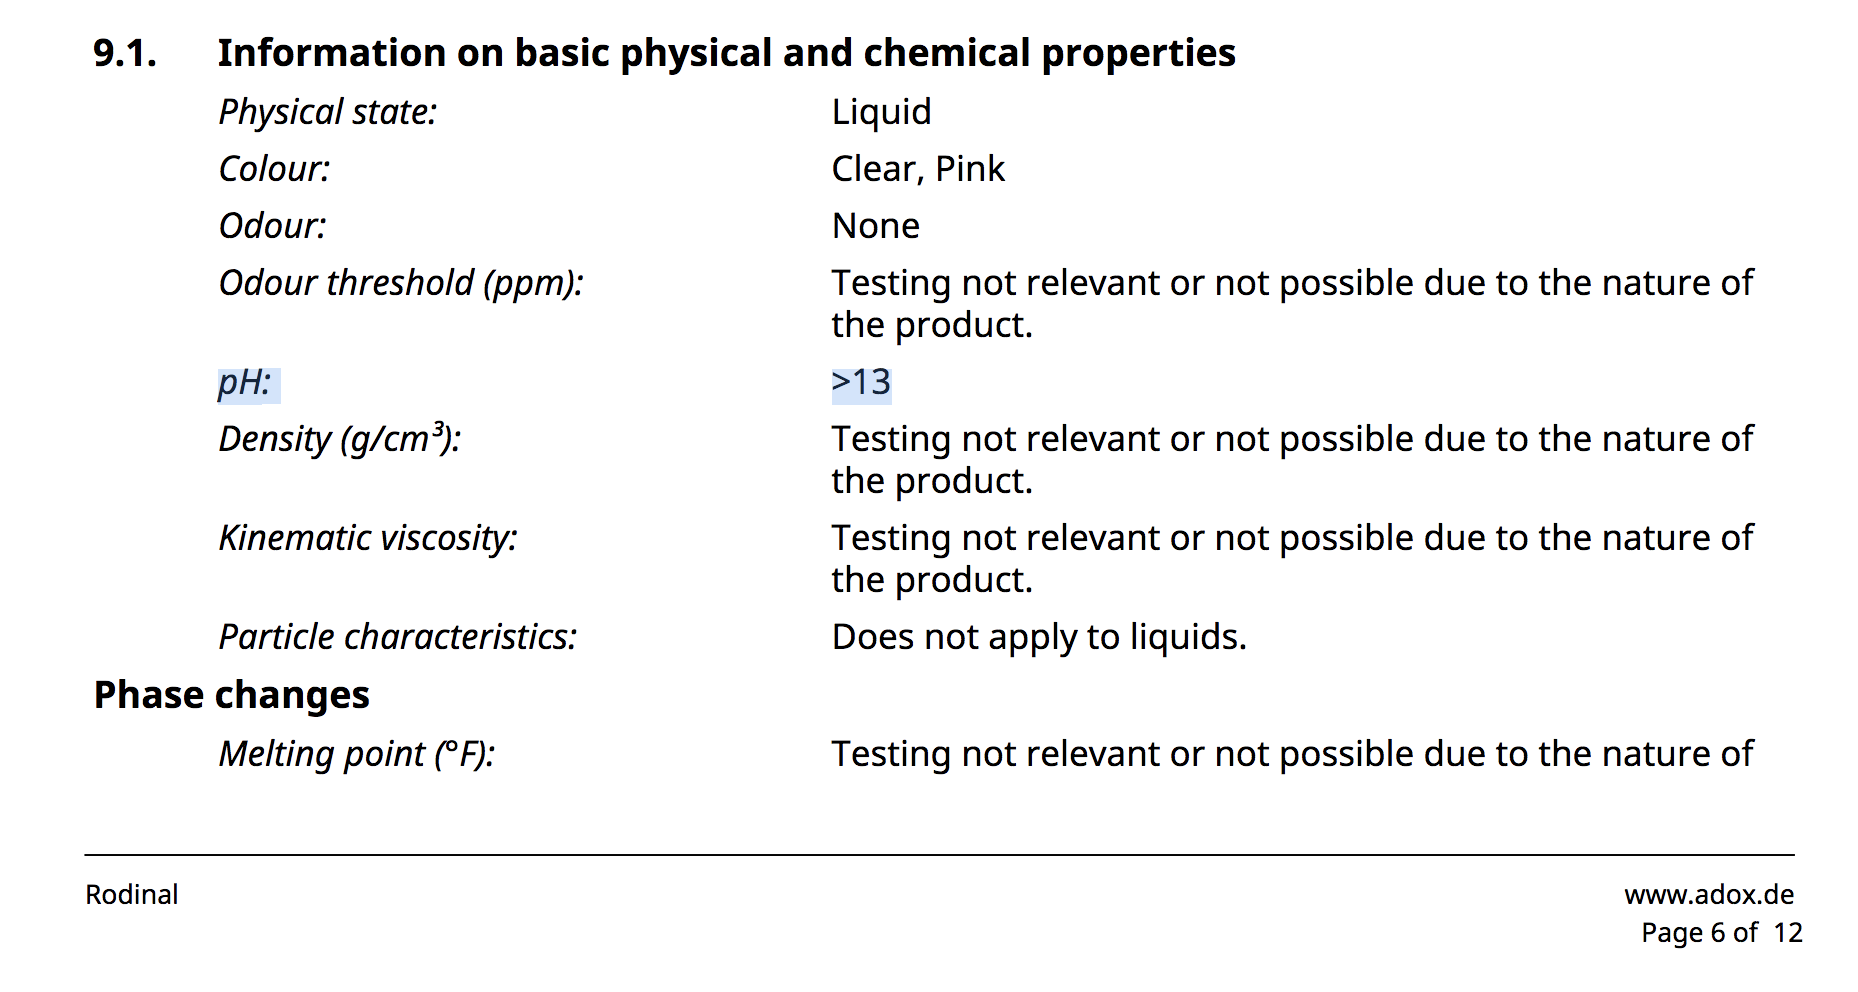The height and width of the screenshot is (992, 1858).
Task: Click the Rodinal footer product name
Action: pos(131,894)
